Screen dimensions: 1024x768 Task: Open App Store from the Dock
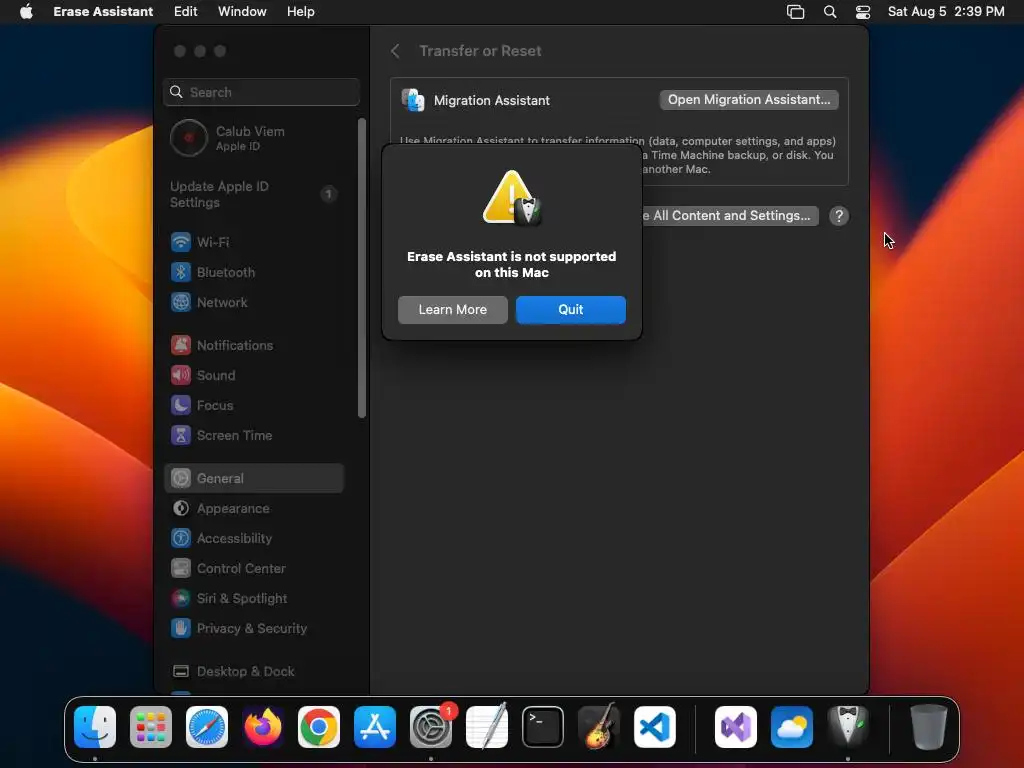click(375, 727)
